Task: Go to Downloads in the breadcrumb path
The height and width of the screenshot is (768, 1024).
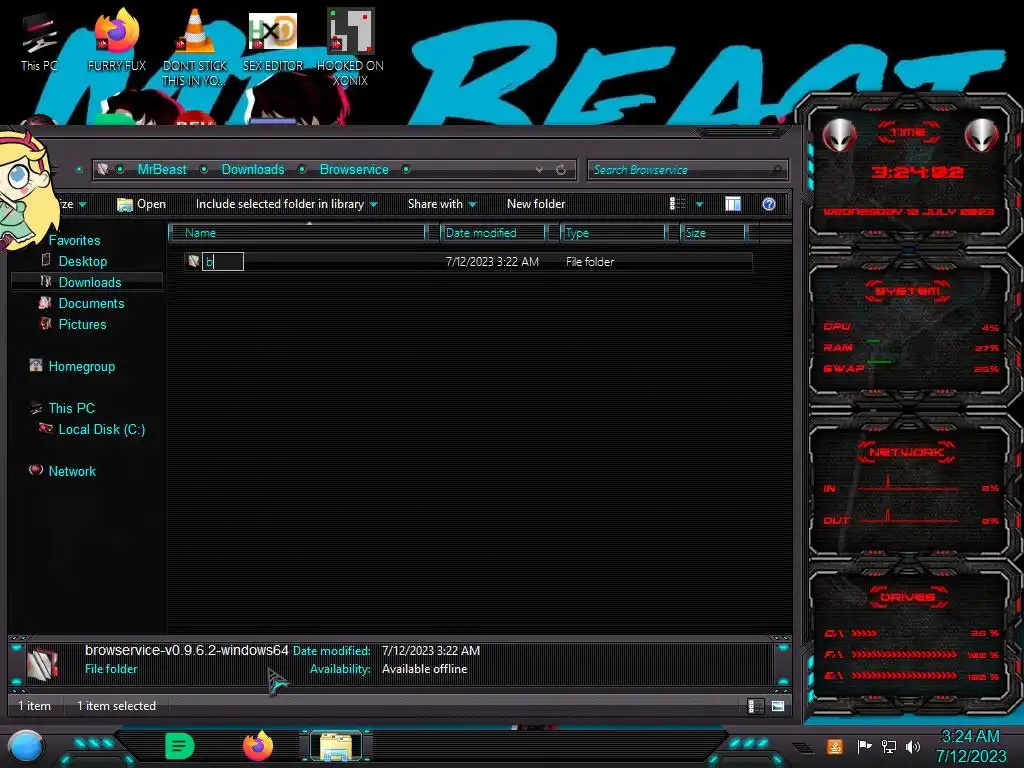Action: (253, 170)
